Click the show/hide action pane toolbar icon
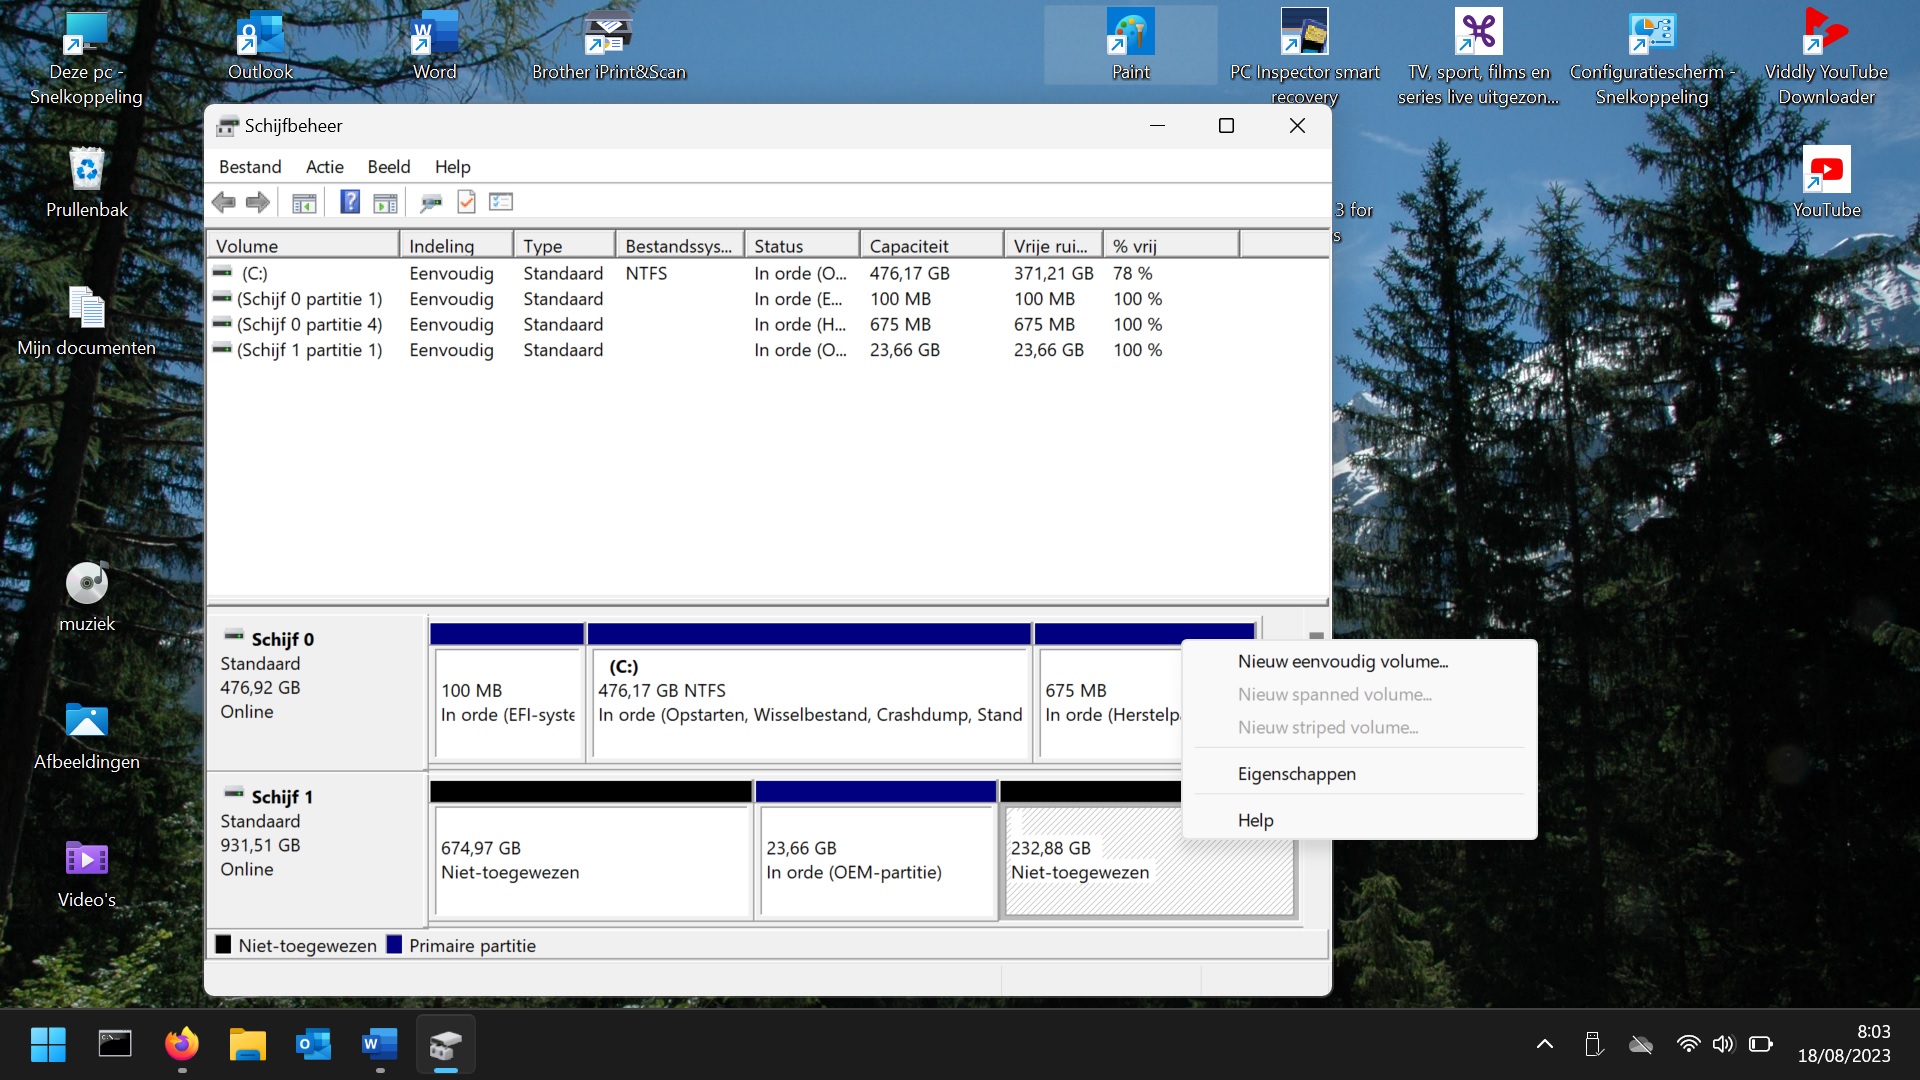Image resolution: width=1920 pixels, height=1080 pixels. click(x=385, y=202)
